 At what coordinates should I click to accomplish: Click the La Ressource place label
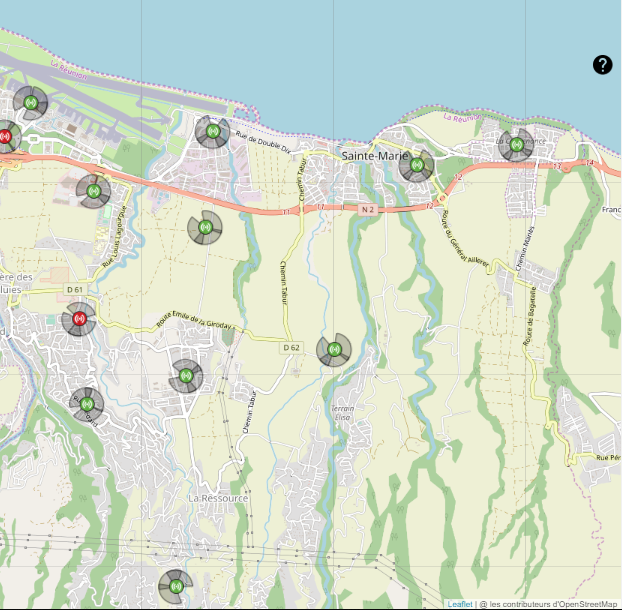coord(217,497)
